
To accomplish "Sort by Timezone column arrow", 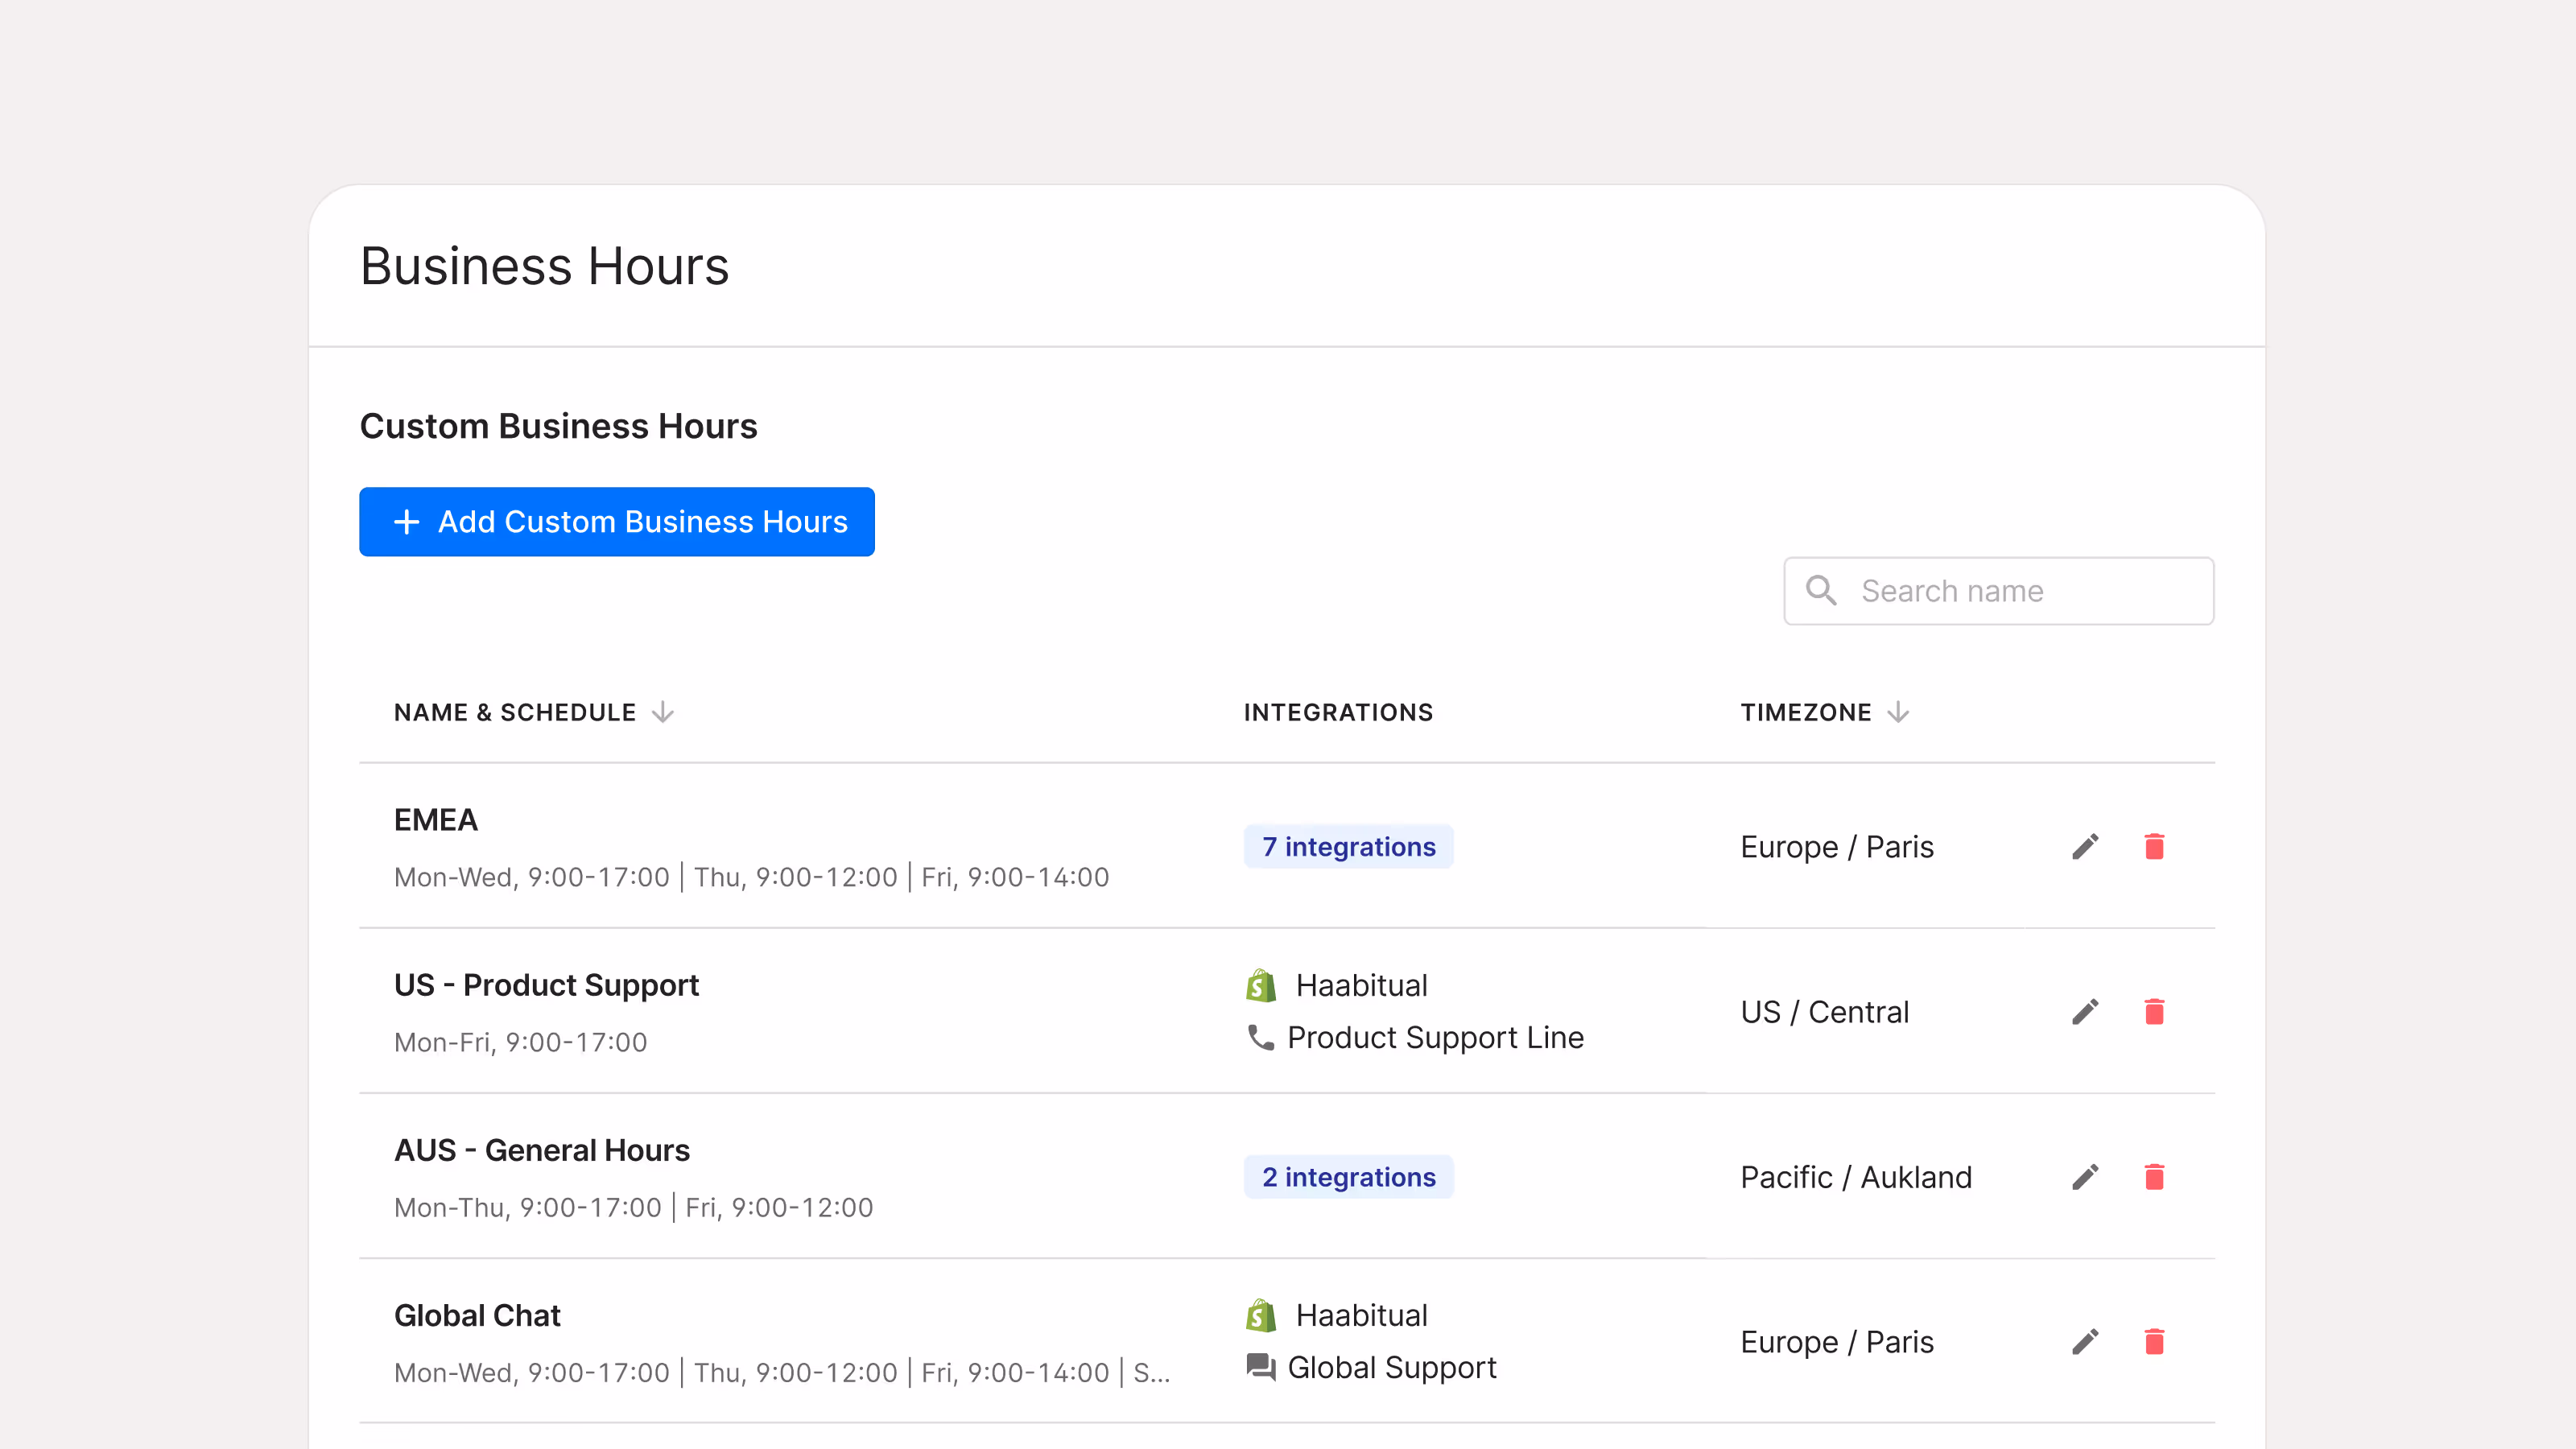I will [x=1898, y=712].
